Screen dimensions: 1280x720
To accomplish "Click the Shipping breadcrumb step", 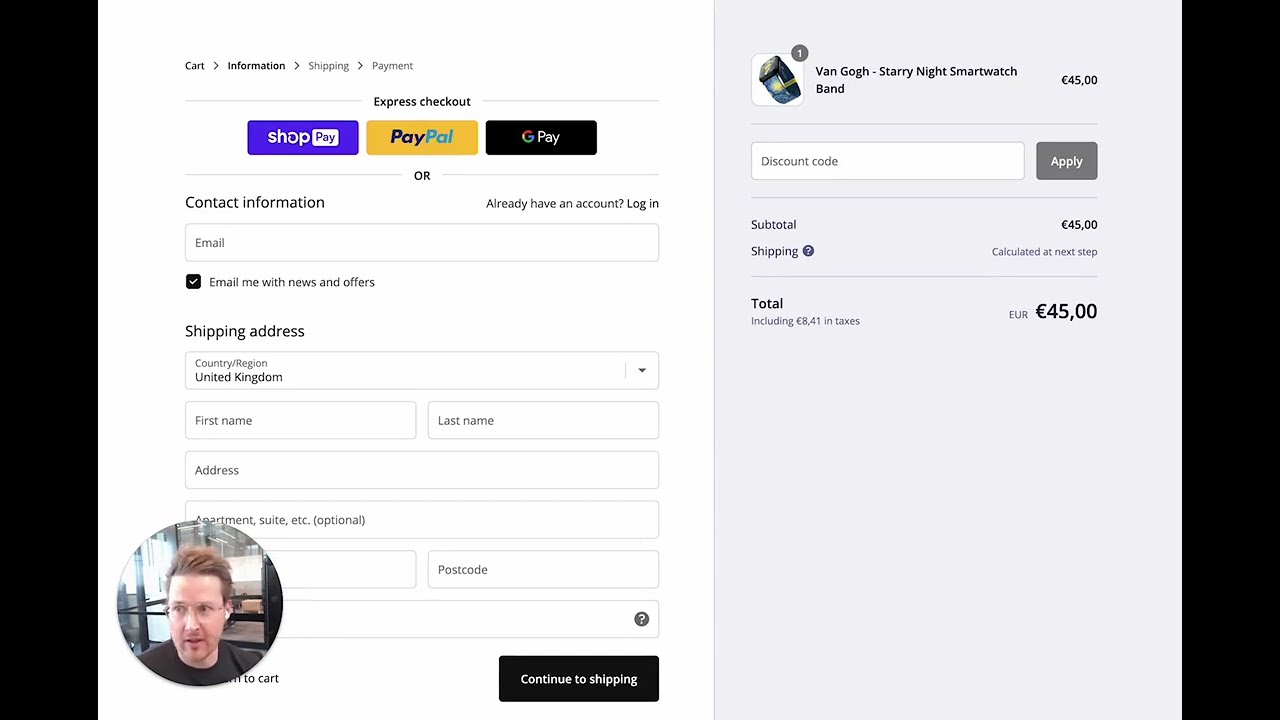I will (x=328, y=66).
